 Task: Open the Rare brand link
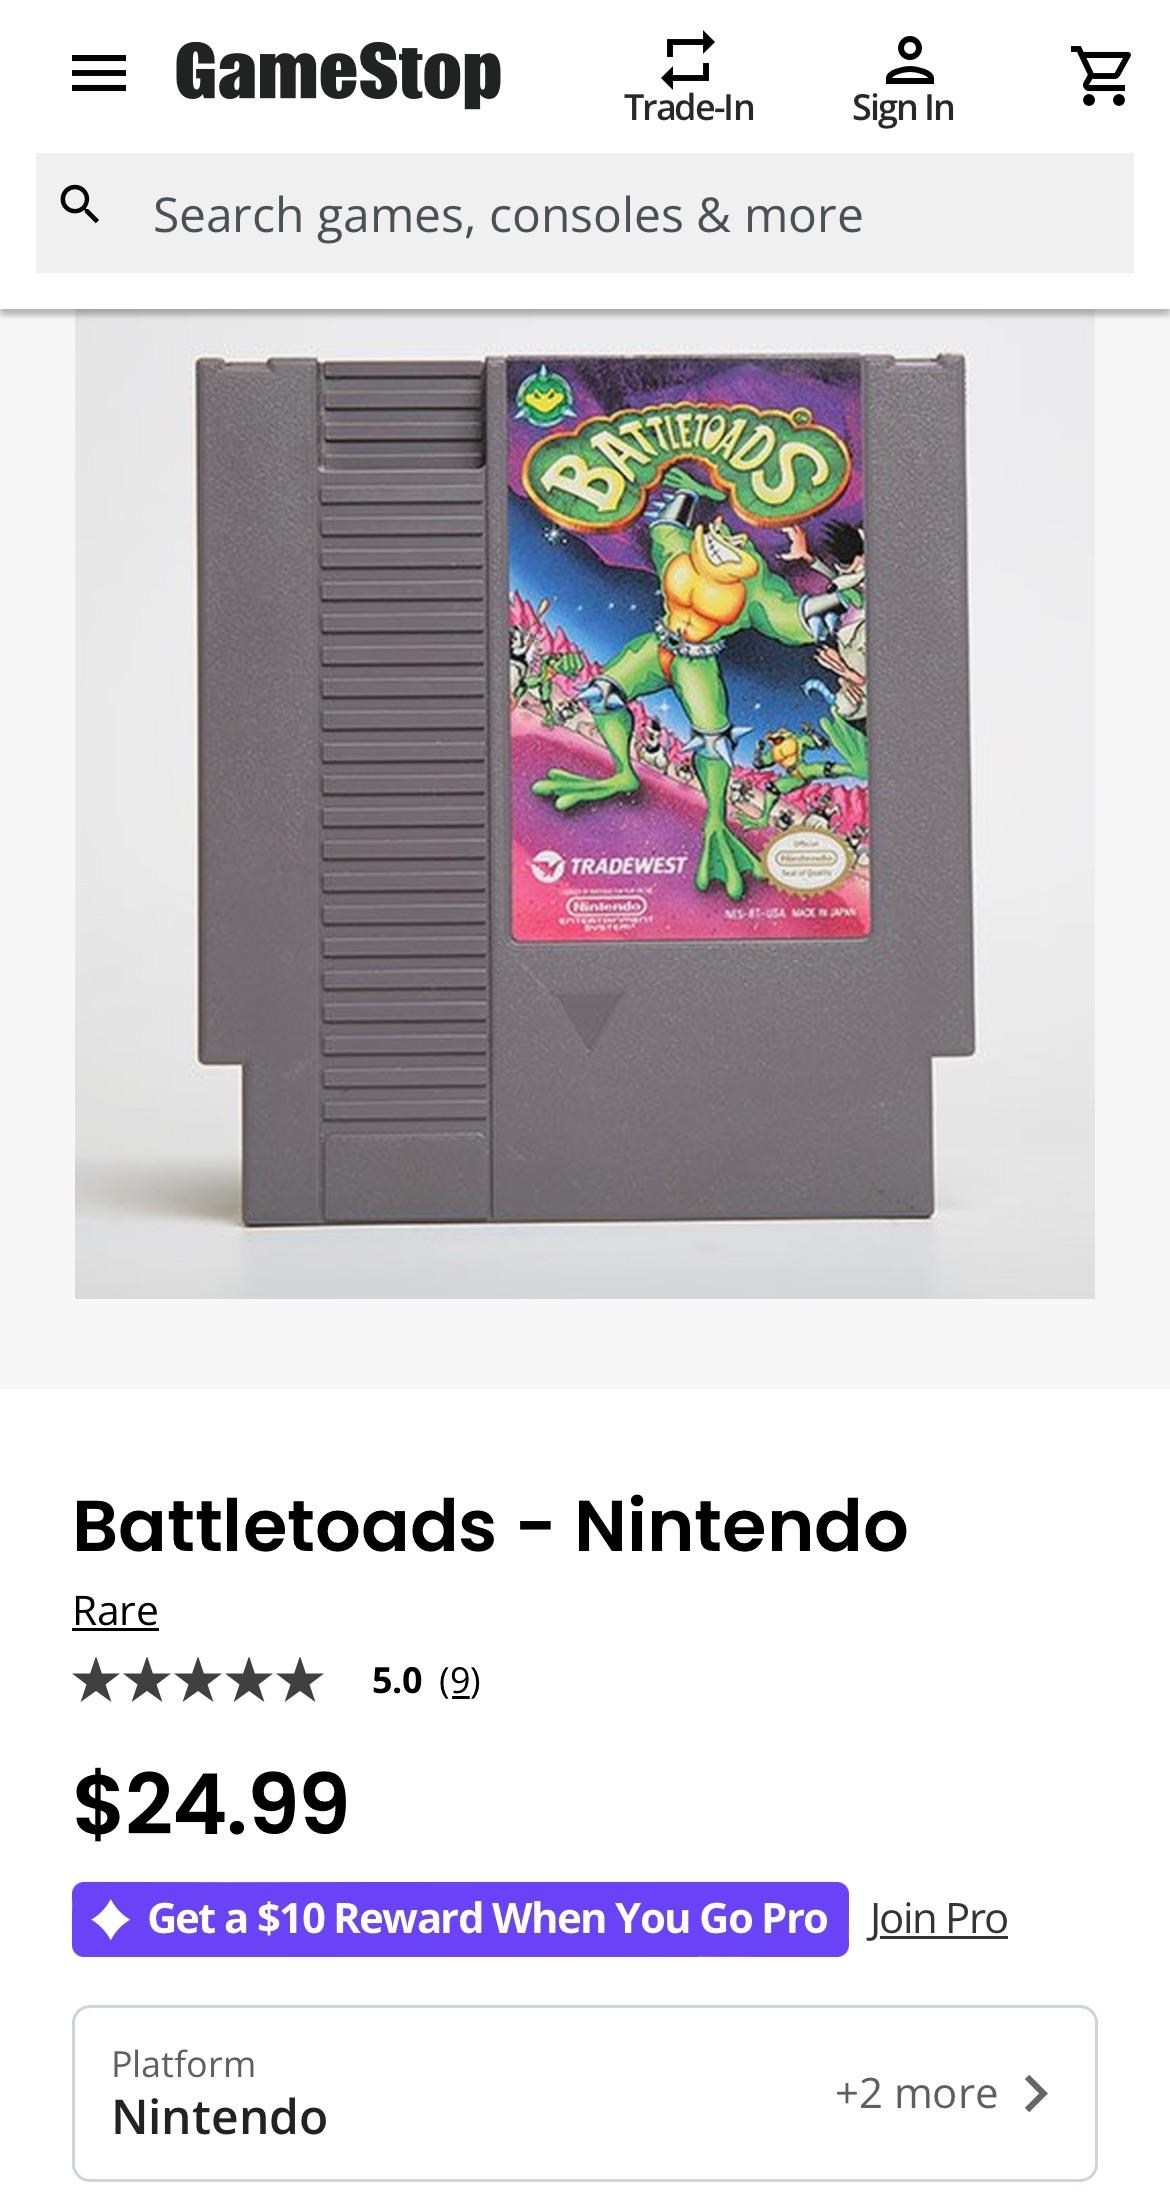click(115, 1611)
